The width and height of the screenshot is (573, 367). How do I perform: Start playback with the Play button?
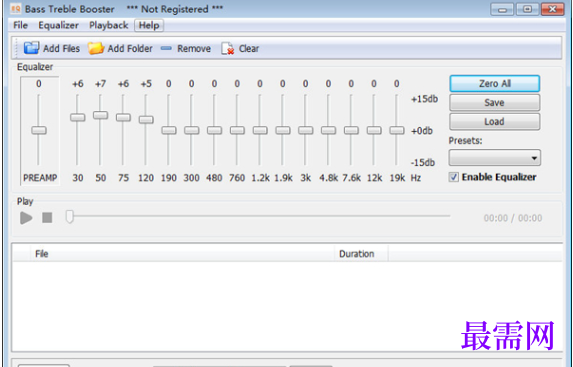[26, 218]
